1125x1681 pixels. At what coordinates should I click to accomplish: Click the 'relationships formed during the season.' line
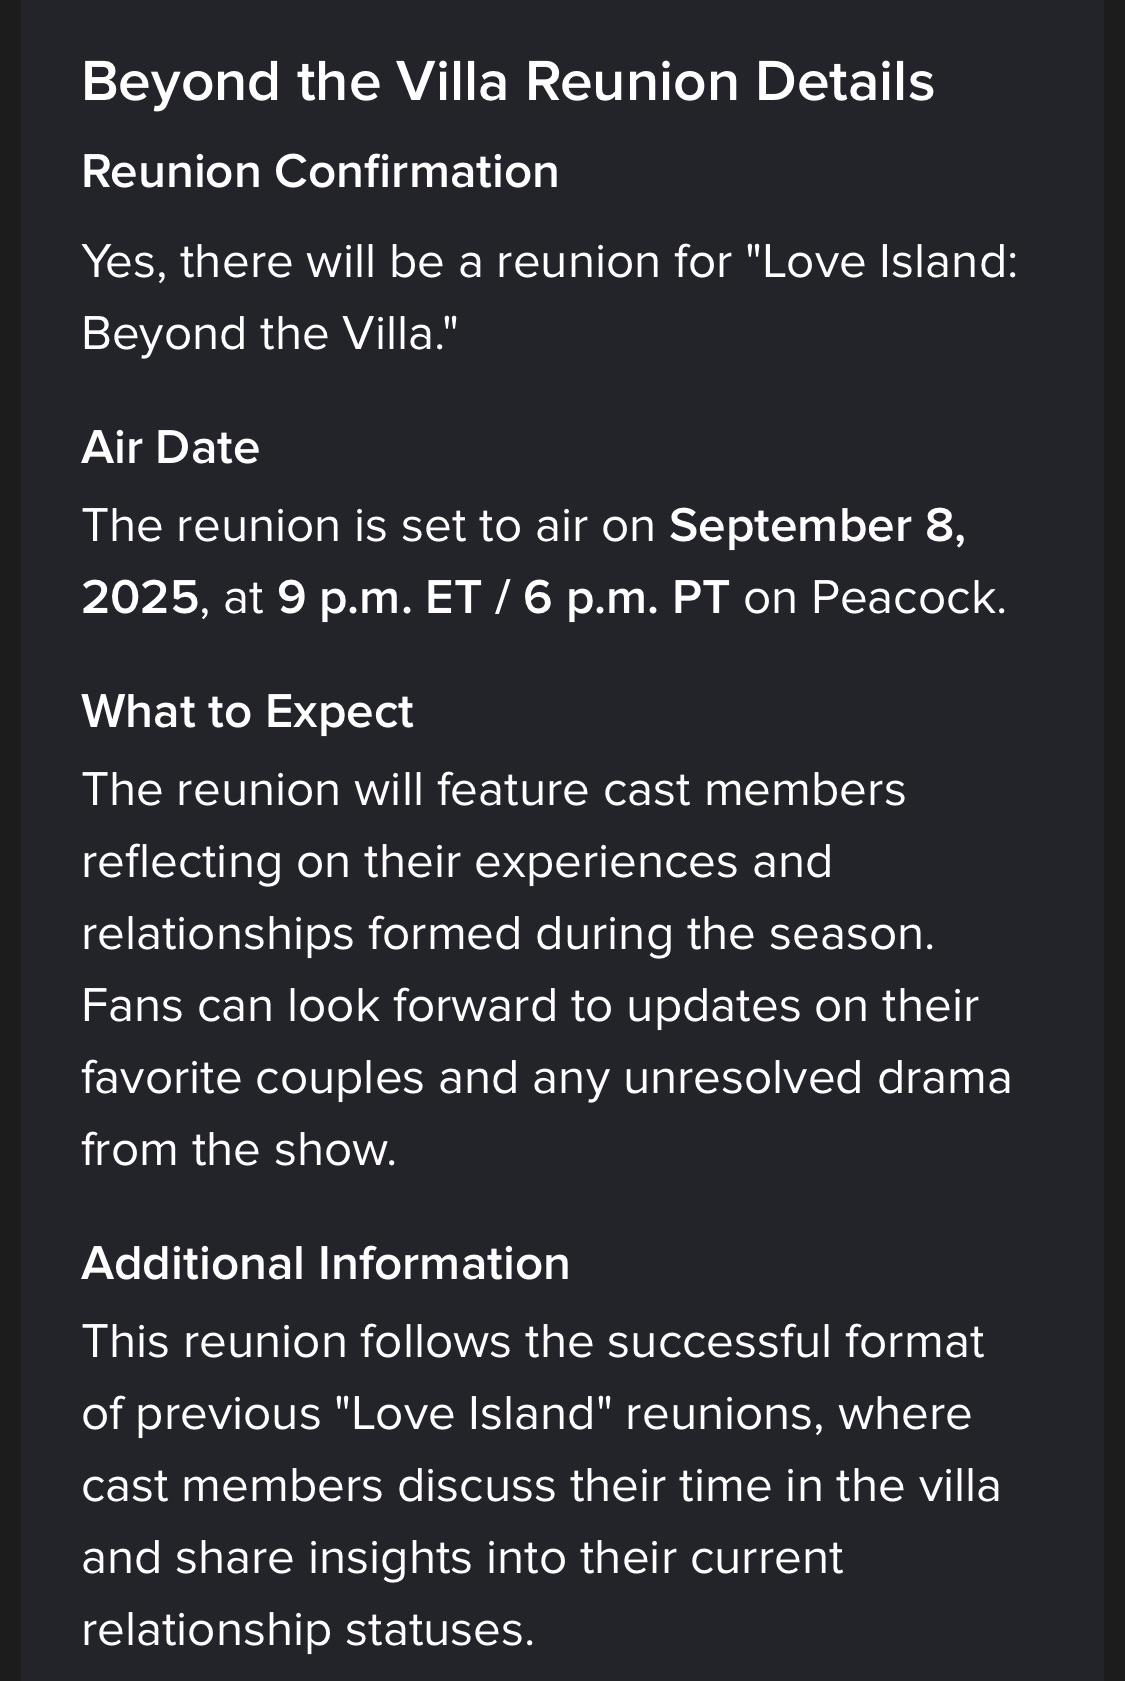(x=508, y=934)
